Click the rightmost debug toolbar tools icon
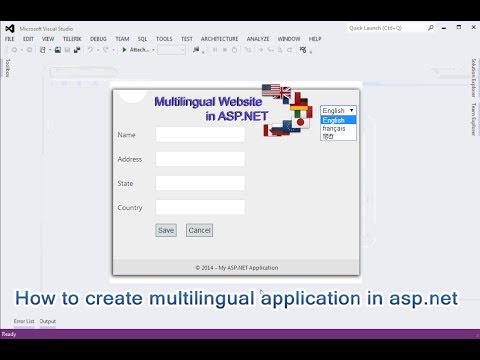This screenshot has width=480, height=360. 303,50
